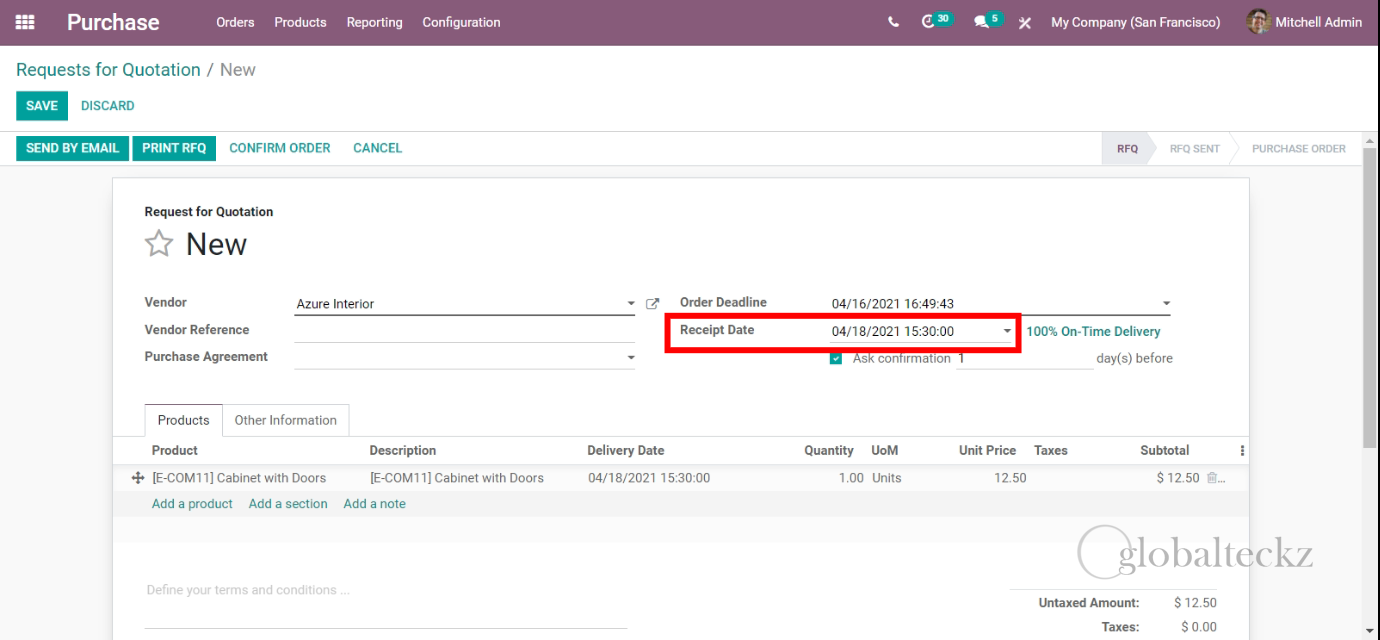Viewport: 1380px width, 640px height.
Task: Open the Orders menu
Action: (x=235, y=22)
